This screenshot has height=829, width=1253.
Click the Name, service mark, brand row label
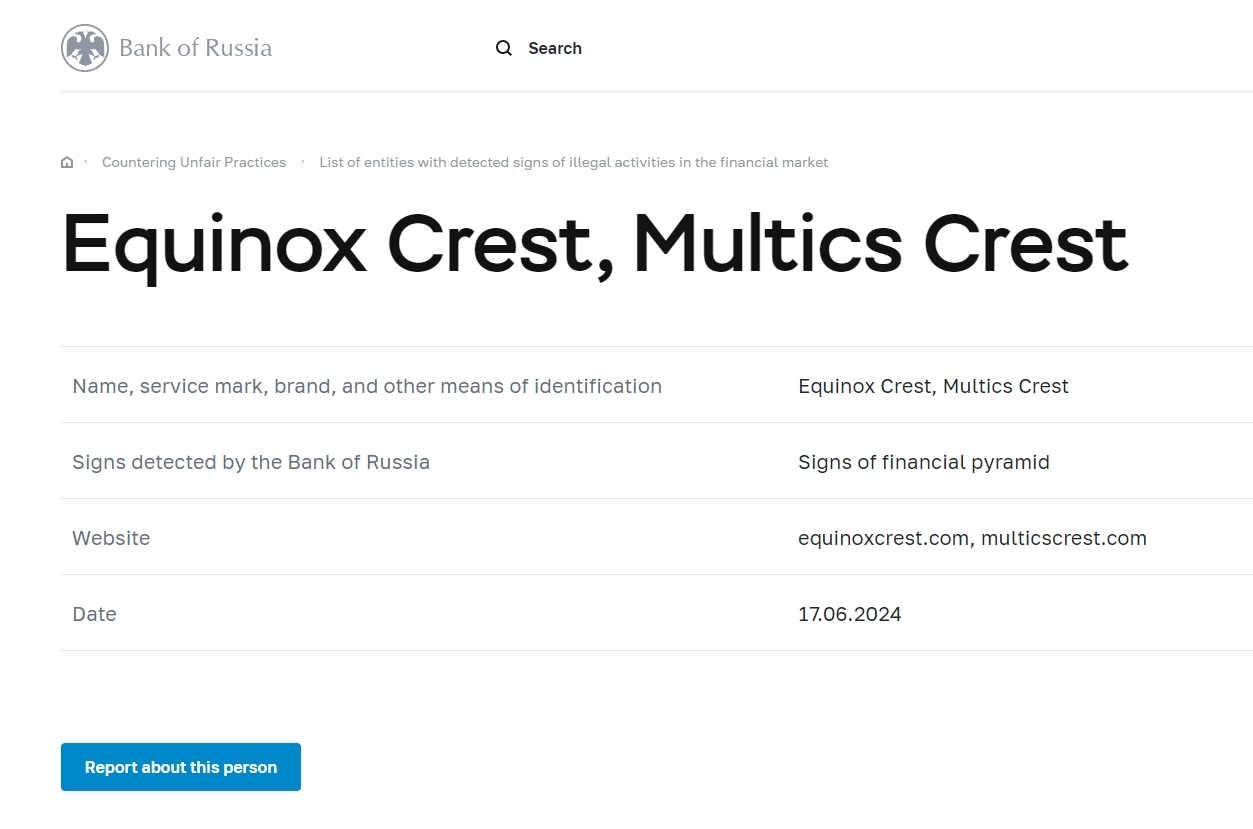coord(367,386)
